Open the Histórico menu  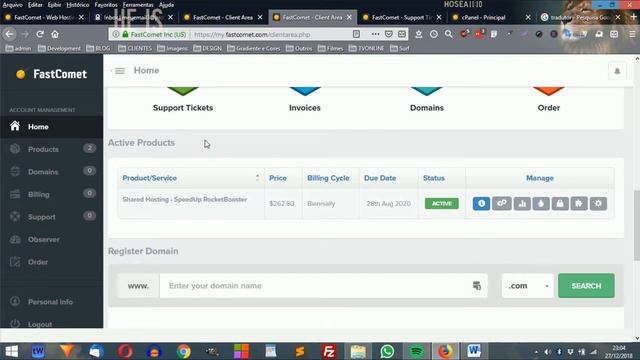(78, 5)
